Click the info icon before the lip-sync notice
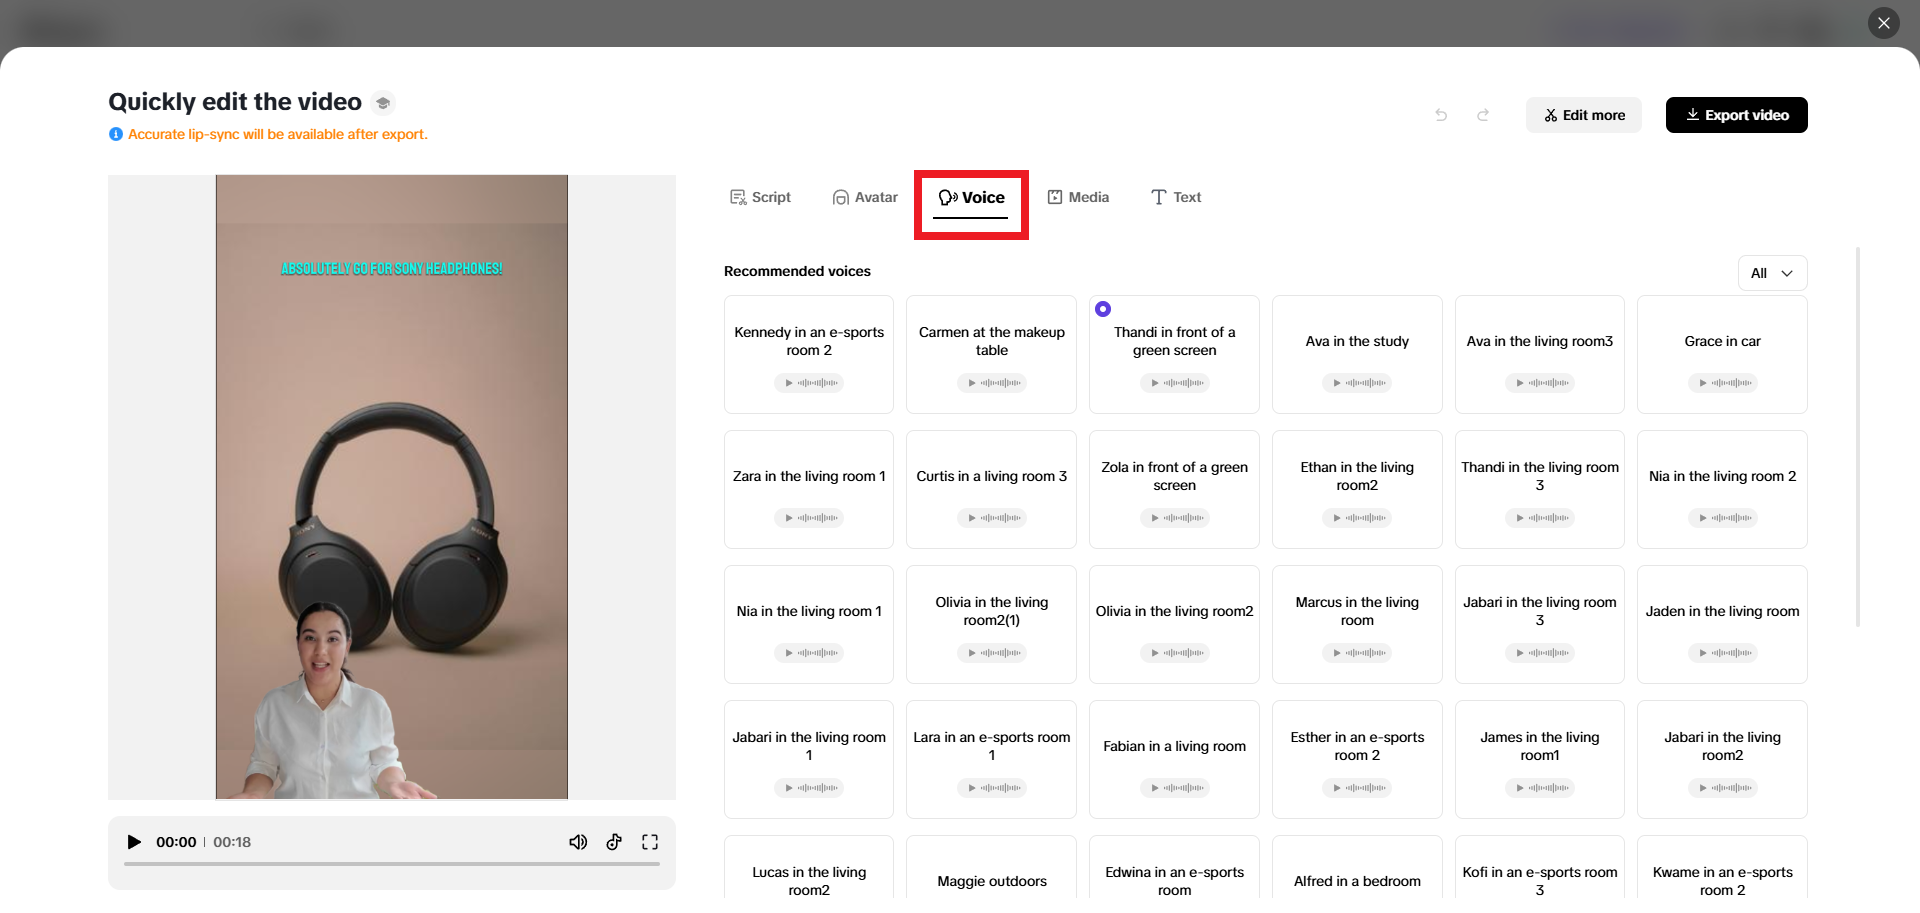Viewport: 1920px width, 913px height. coord(116,134)
